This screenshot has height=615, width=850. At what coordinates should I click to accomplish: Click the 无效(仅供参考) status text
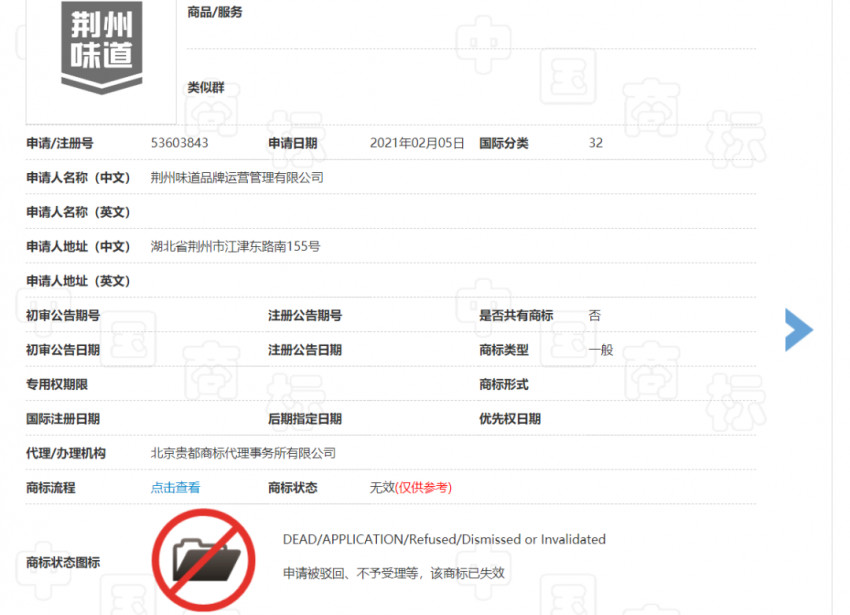(x=411, y=488)
